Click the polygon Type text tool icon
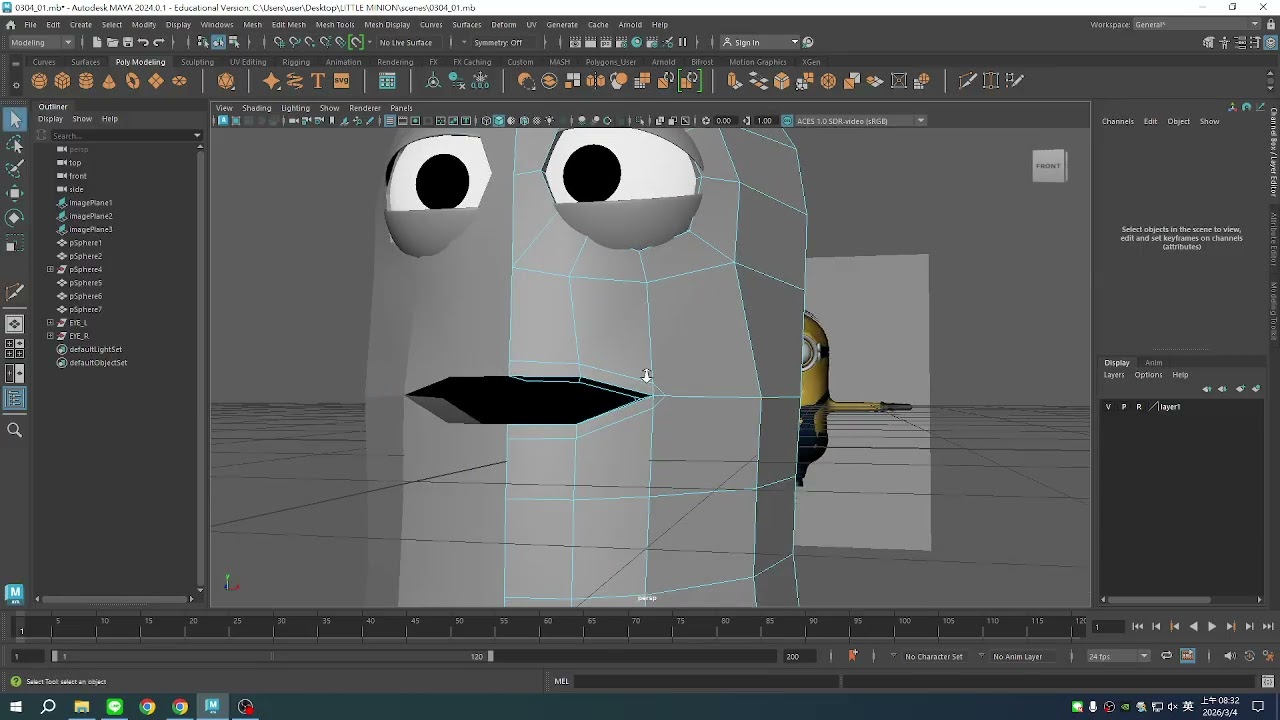 318,81
